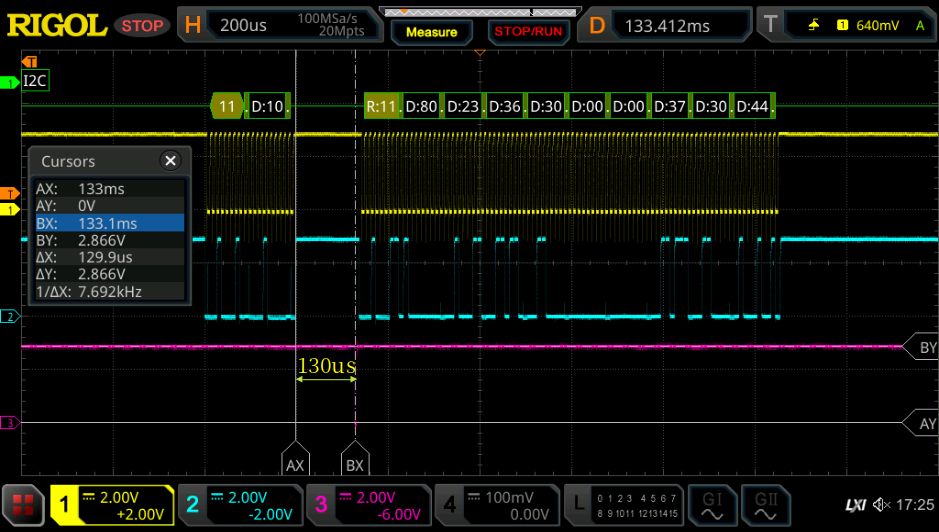939x532 pixels.
Task: Open the logic analyzer L panel
Action: (623, 505)
